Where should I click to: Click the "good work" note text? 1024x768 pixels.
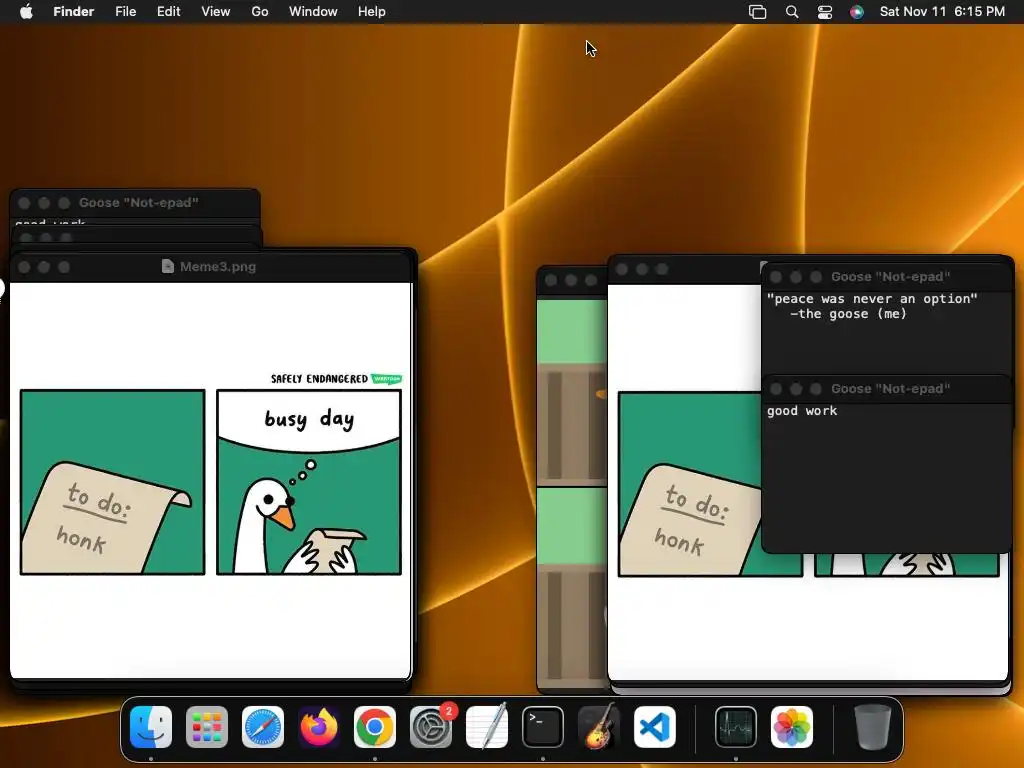(802, 411)
